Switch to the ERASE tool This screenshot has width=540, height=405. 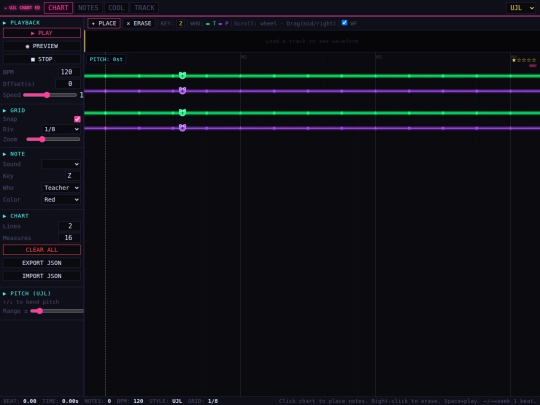(139, 23)
